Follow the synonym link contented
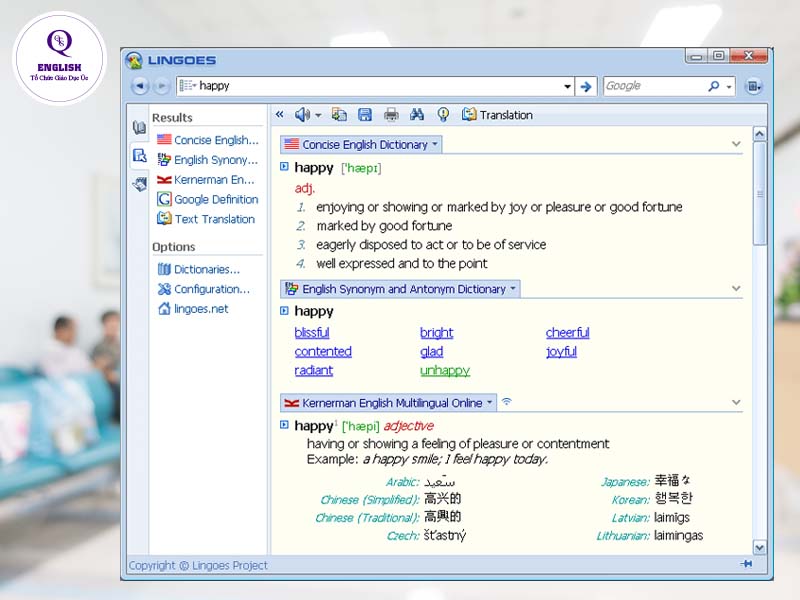Viewport: 800px width, 600px height. point(323,352)
